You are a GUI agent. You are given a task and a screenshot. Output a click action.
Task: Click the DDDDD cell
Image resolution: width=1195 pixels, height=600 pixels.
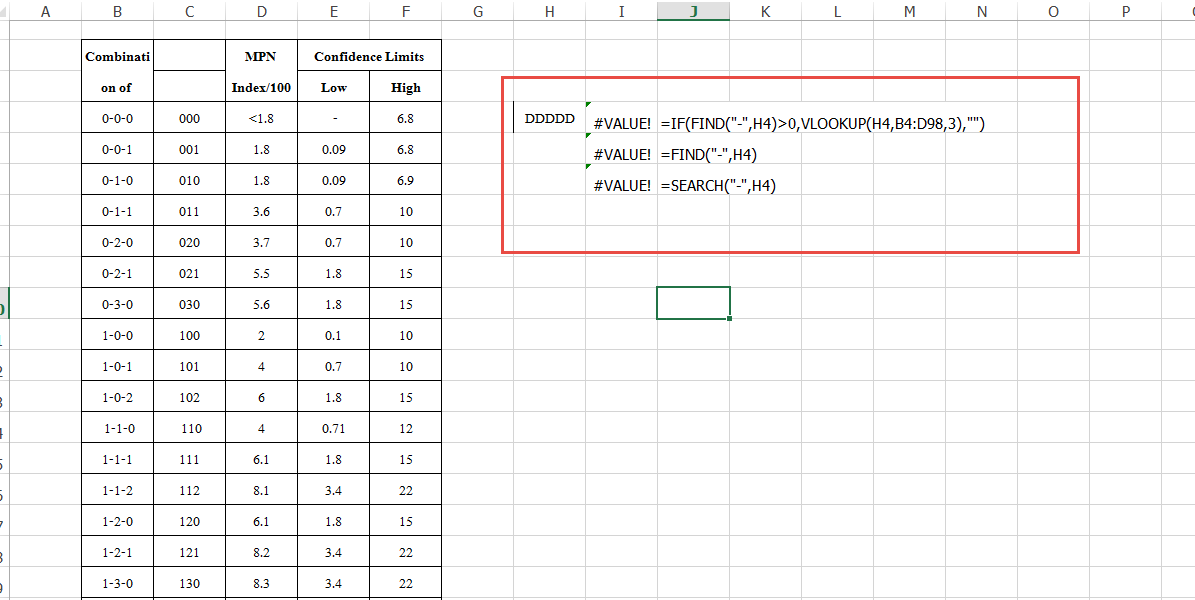pos(549,118)
